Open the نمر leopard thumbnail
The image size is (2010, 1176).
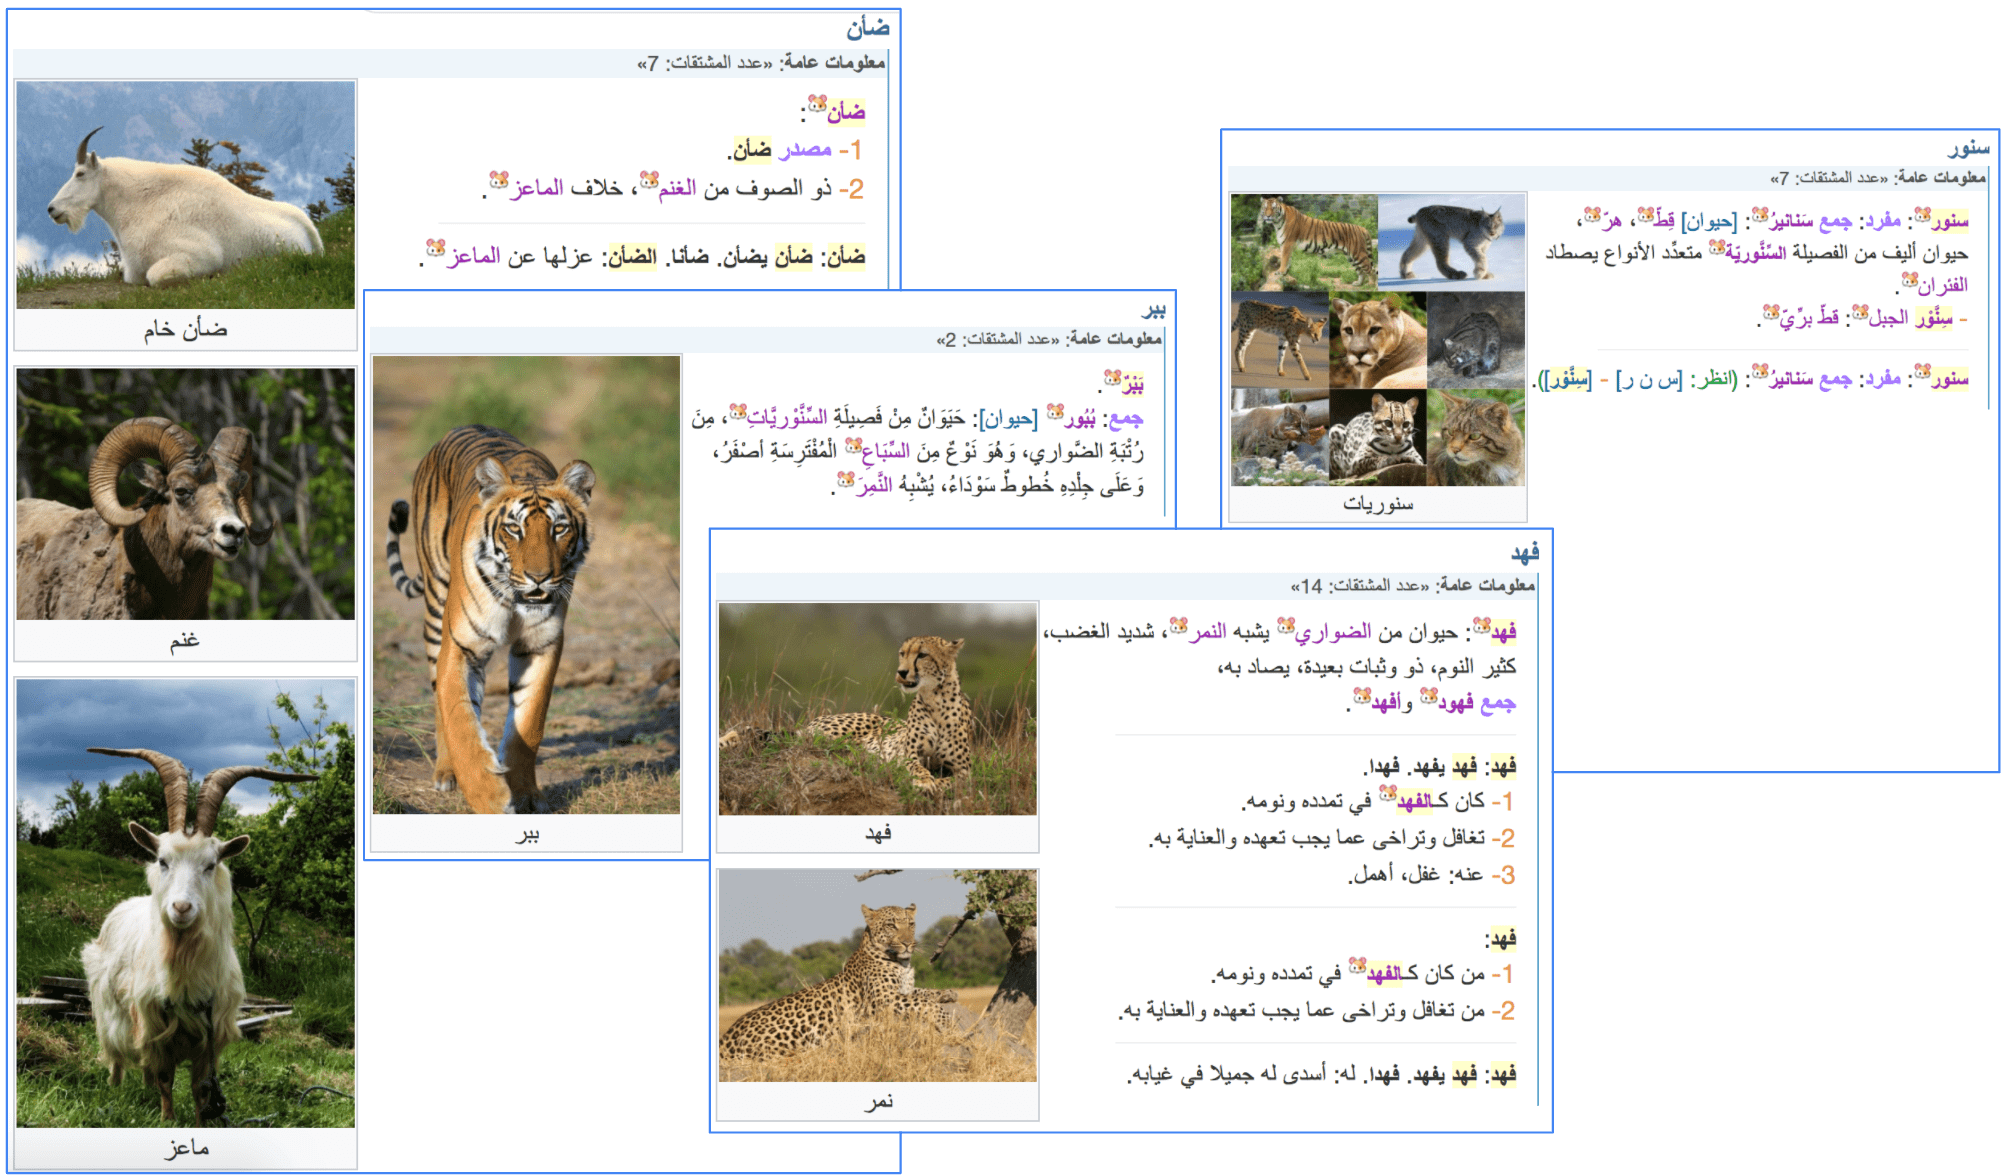click(878, 976)
